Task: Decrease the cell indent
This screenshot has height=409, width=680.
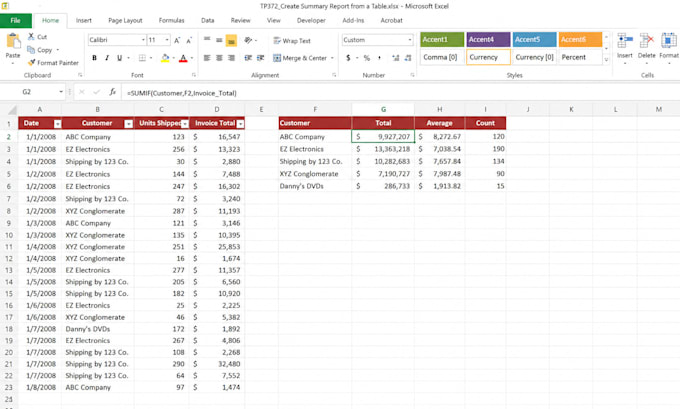Action: point(248,58)
